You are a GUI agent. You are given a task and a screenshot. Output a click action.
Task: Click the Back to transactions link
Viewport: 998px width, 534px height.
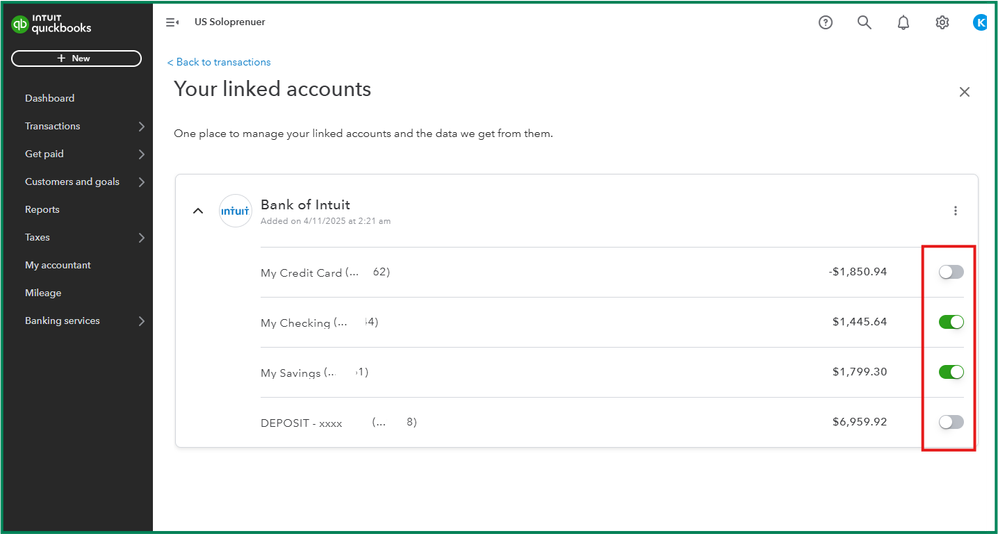pos(219,62)
